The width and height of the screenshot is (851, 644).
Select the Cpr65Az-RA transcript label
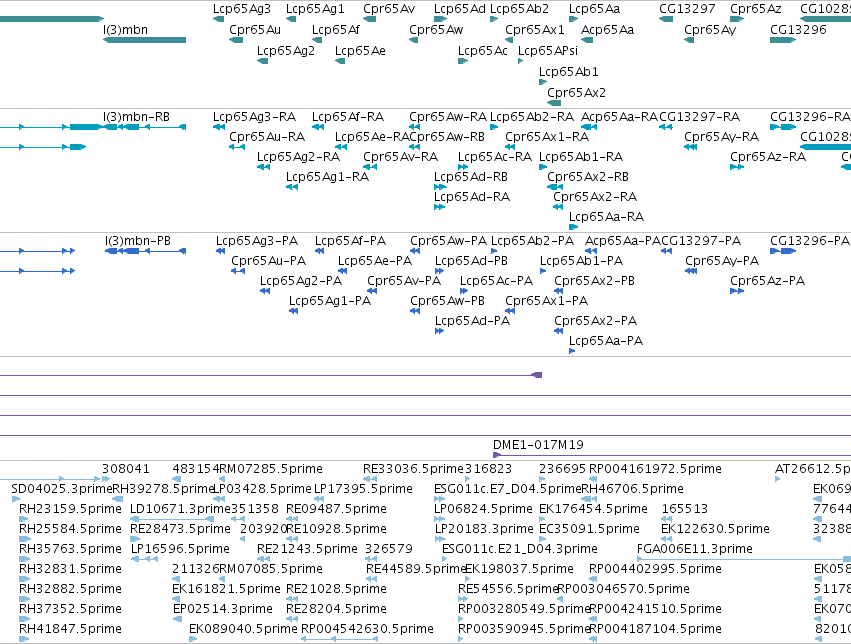[x=767, y=157]
